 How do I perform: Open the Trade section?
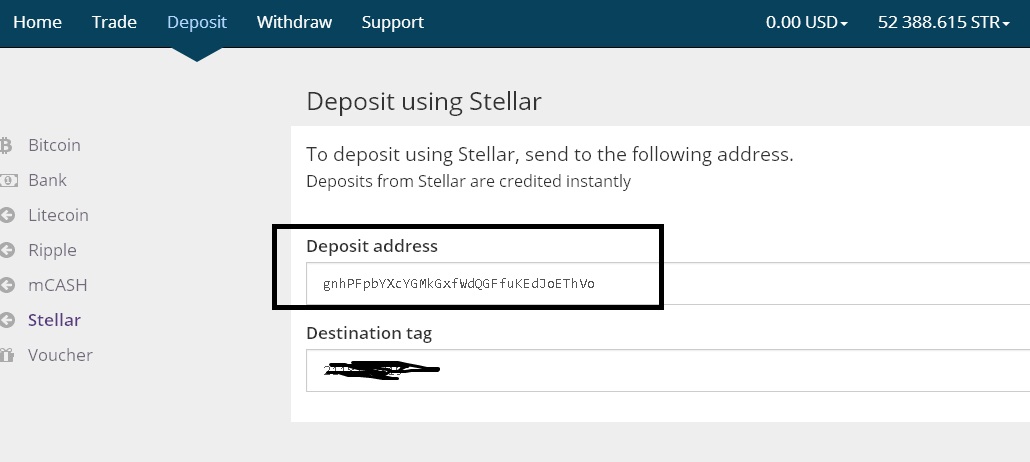[114, 22]
